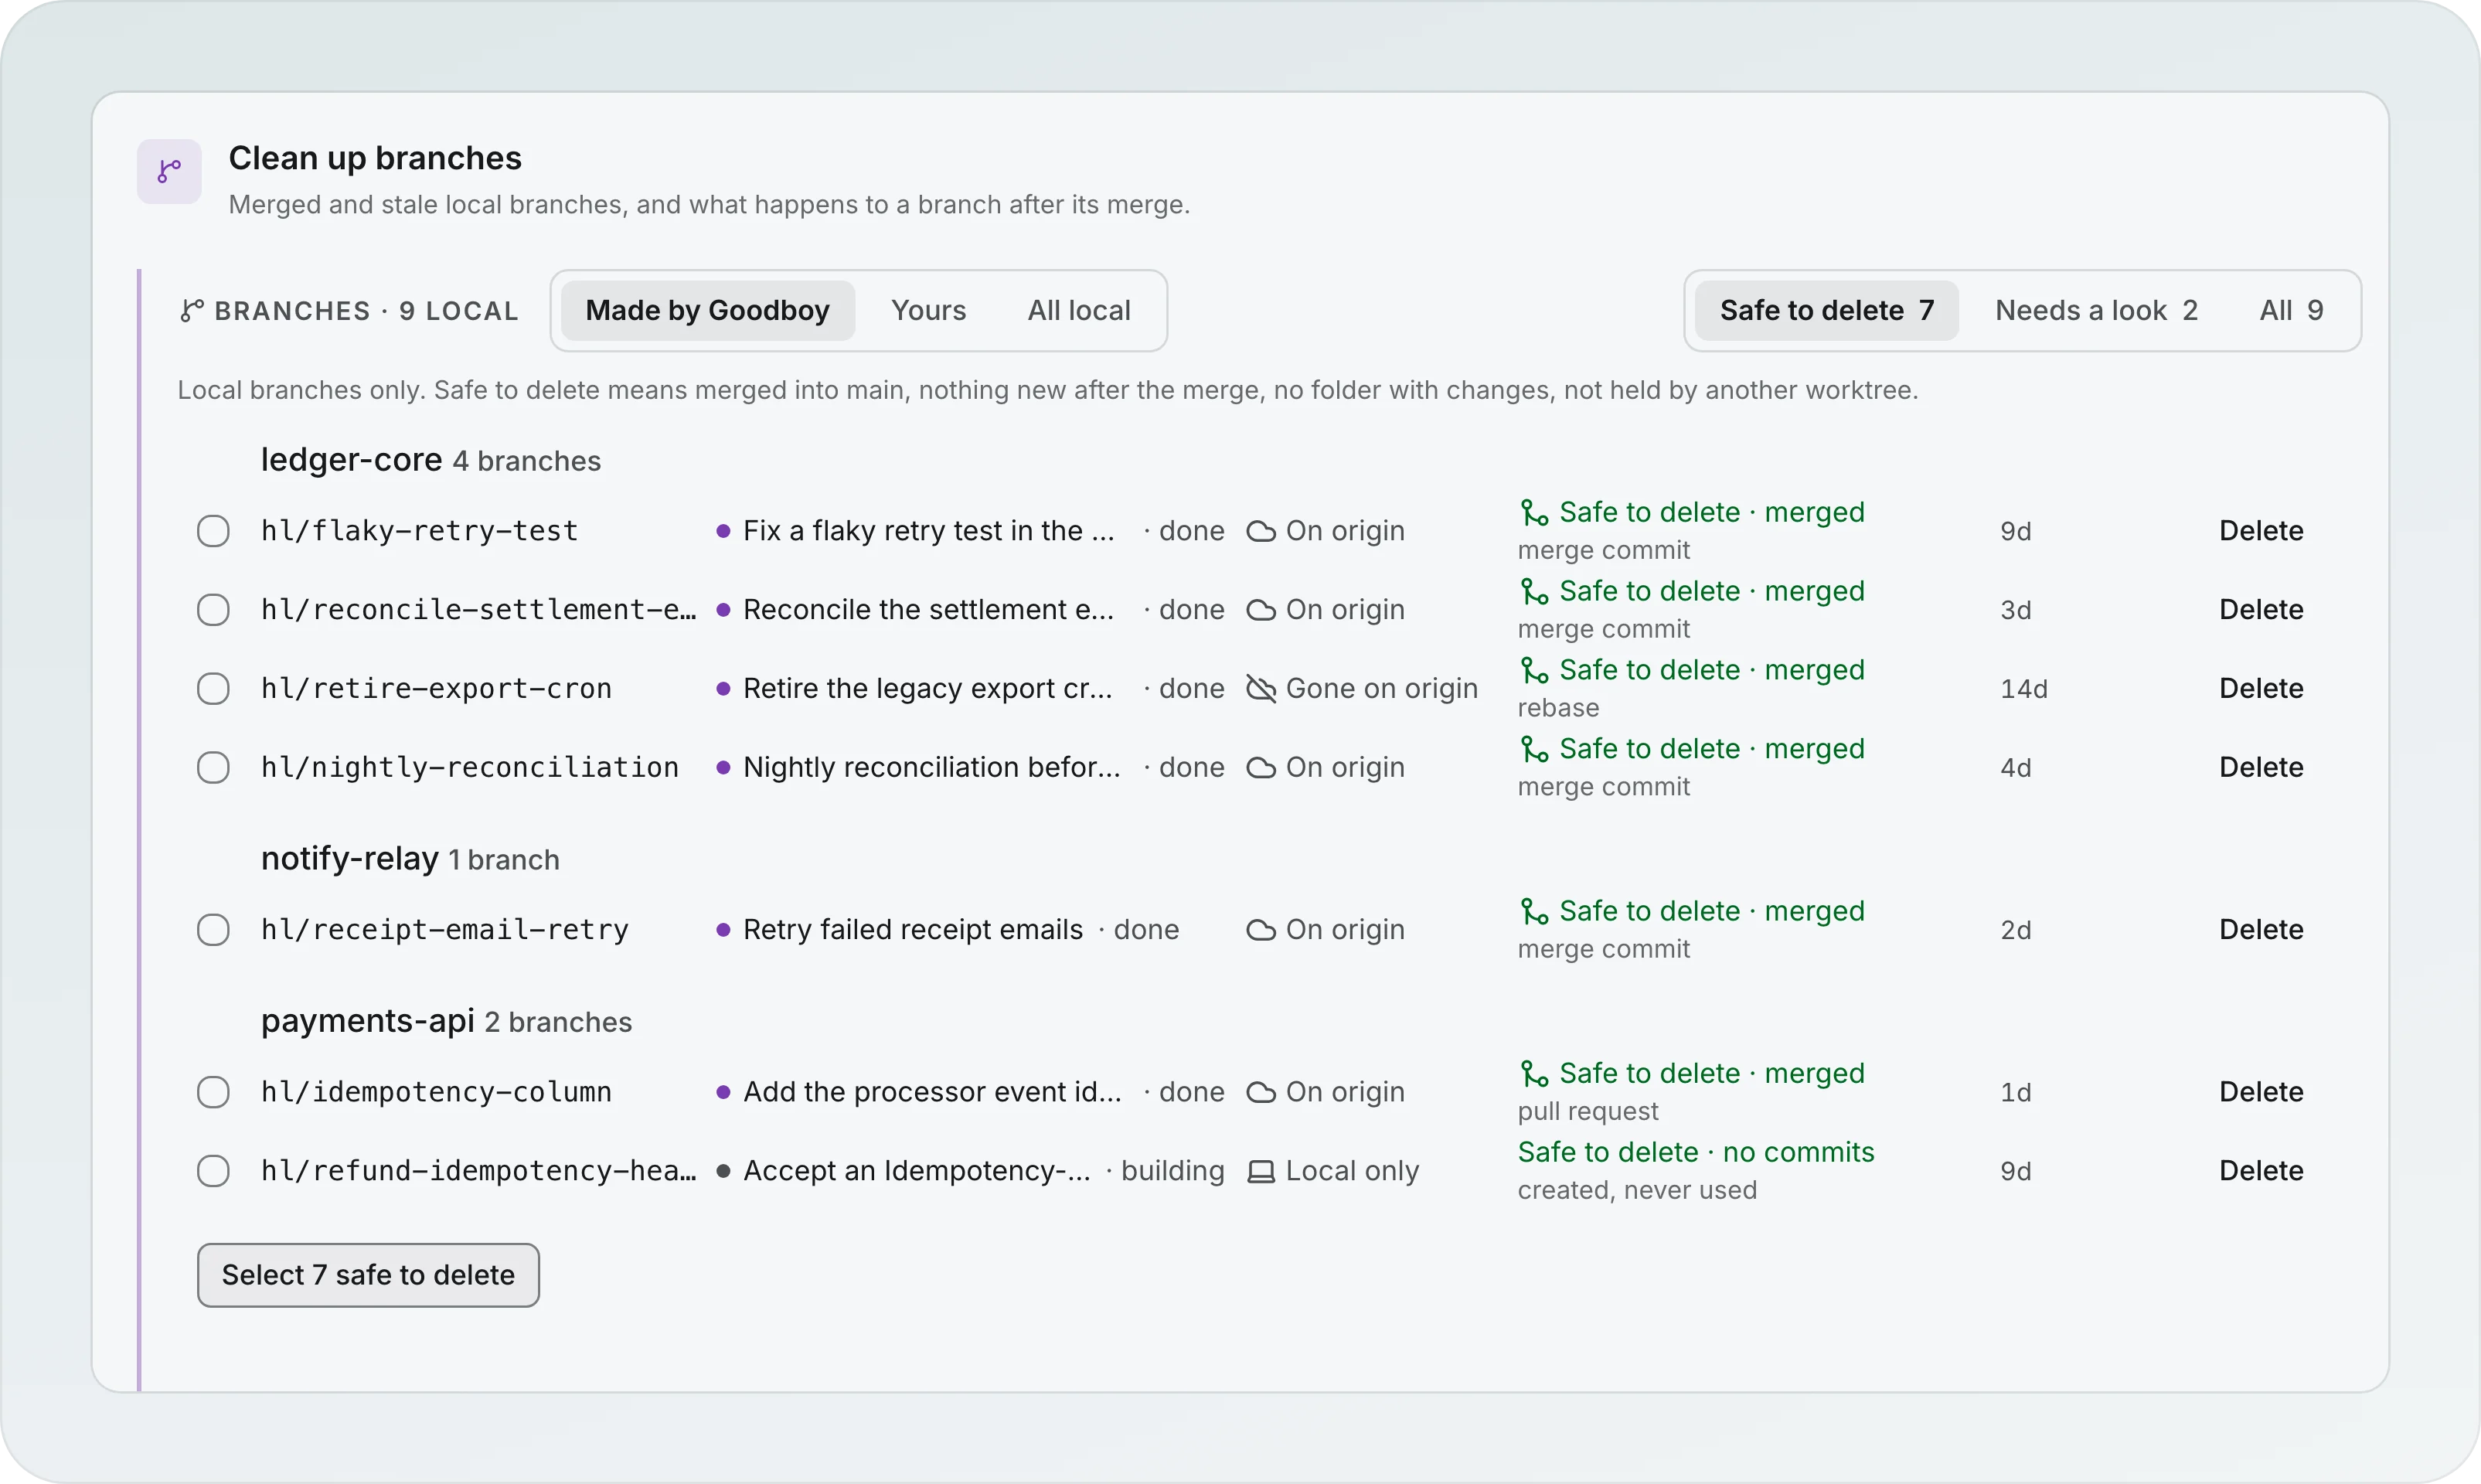Delete the hl/flaky-retry-test branch

click(x=2261, y=531)
